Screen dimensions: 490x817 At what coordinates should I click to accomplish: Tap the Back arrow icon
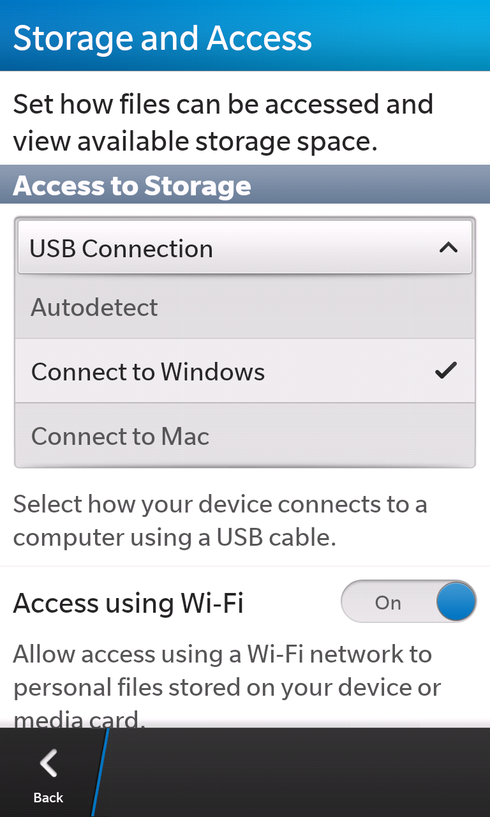click(48, 763)
